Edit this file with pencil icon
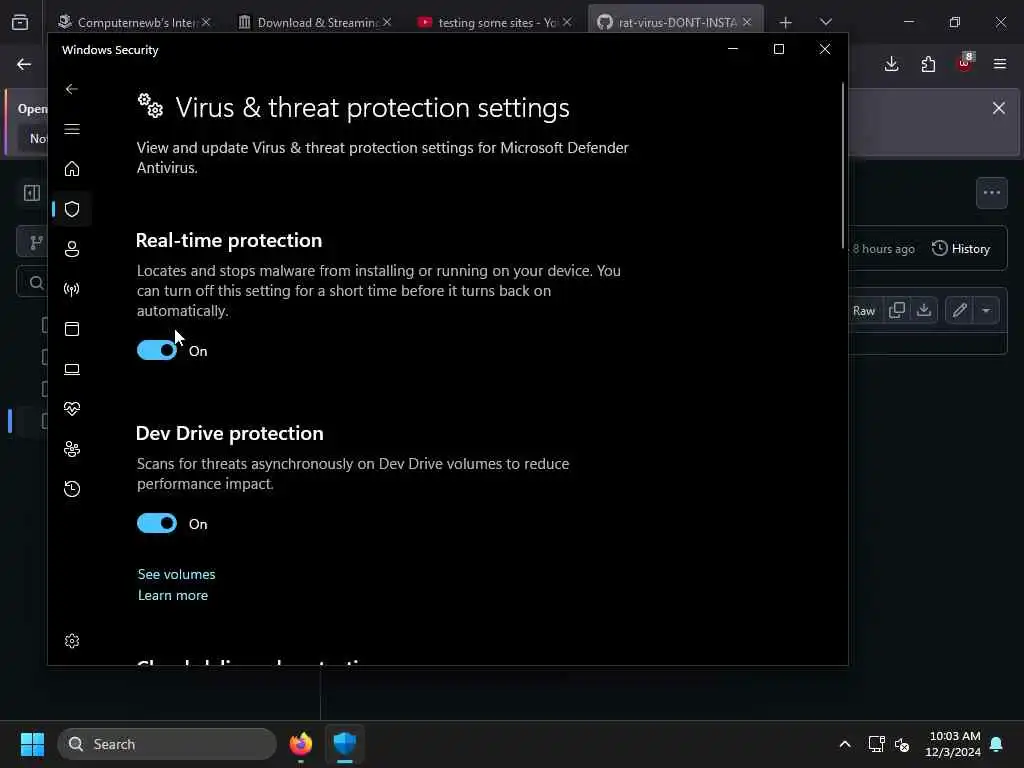This screenshot has height=768, width=1024. point(959,310)
